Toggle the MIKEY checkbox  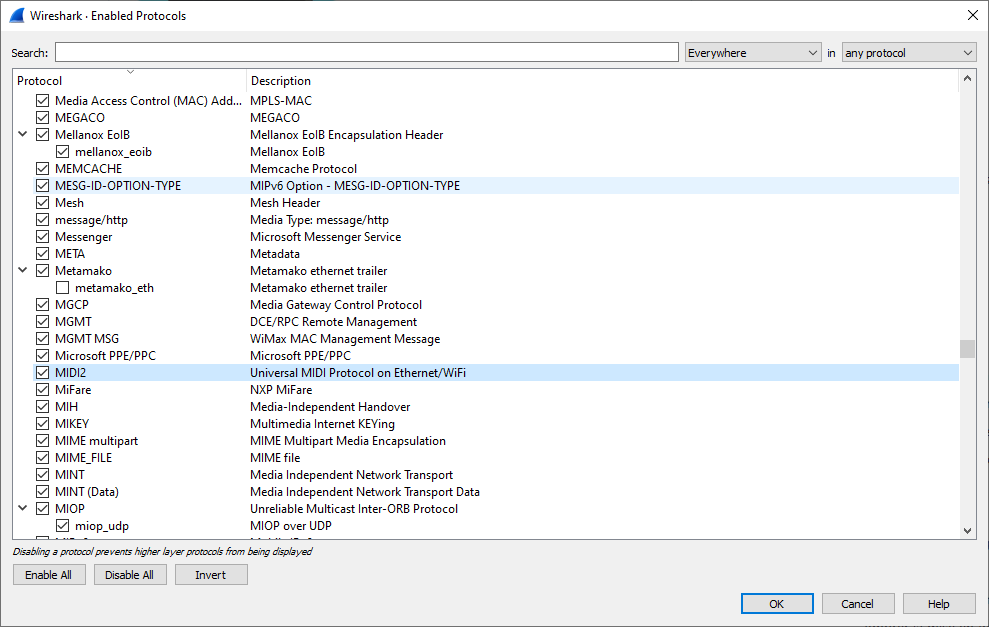[42, 425]
